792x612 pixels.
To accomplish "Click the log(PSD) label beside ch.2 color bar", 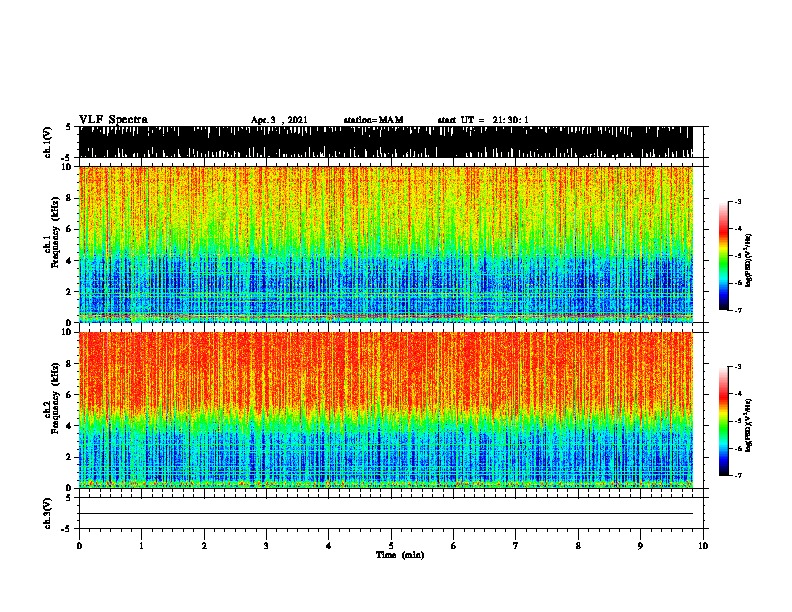I will 749,425.
